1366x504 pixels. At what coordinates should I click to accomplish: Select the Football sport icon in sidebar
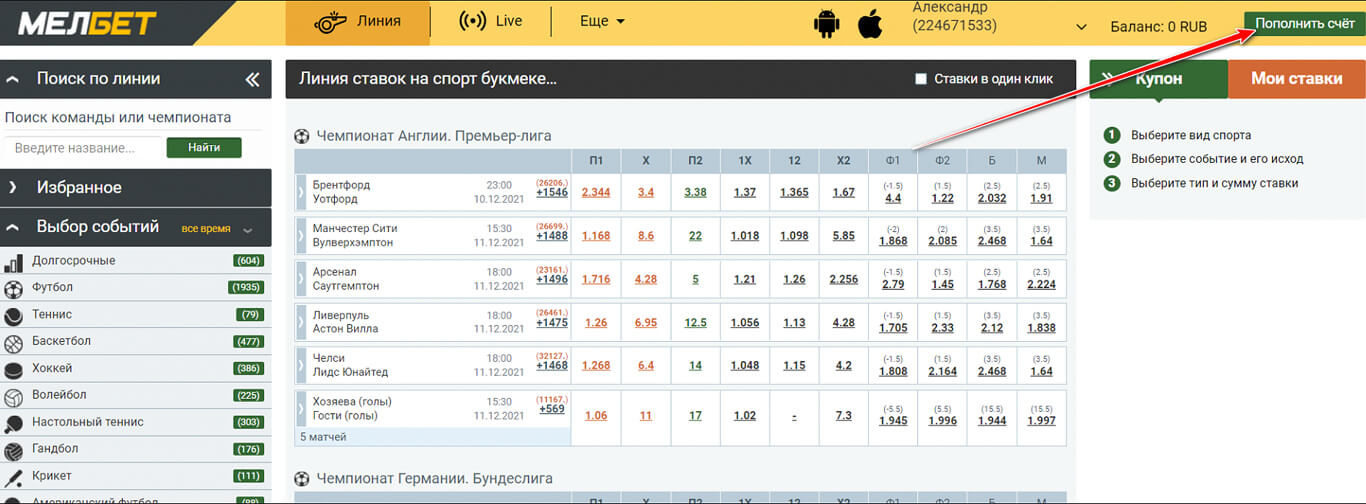14,289
